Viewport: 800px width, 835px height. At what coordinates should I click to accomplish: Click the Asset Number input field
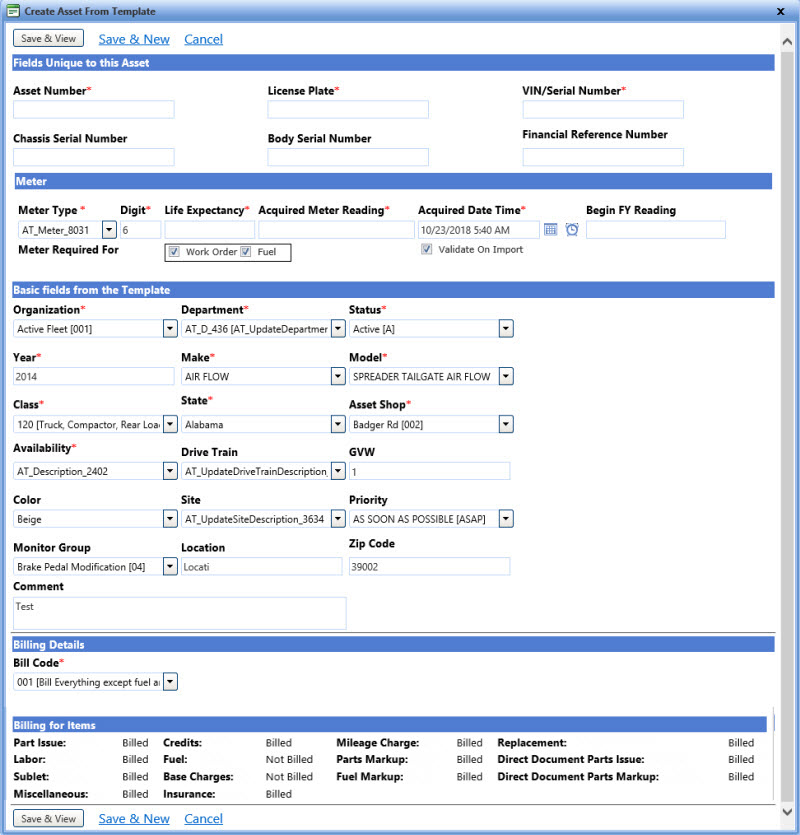tap(94, 109)
